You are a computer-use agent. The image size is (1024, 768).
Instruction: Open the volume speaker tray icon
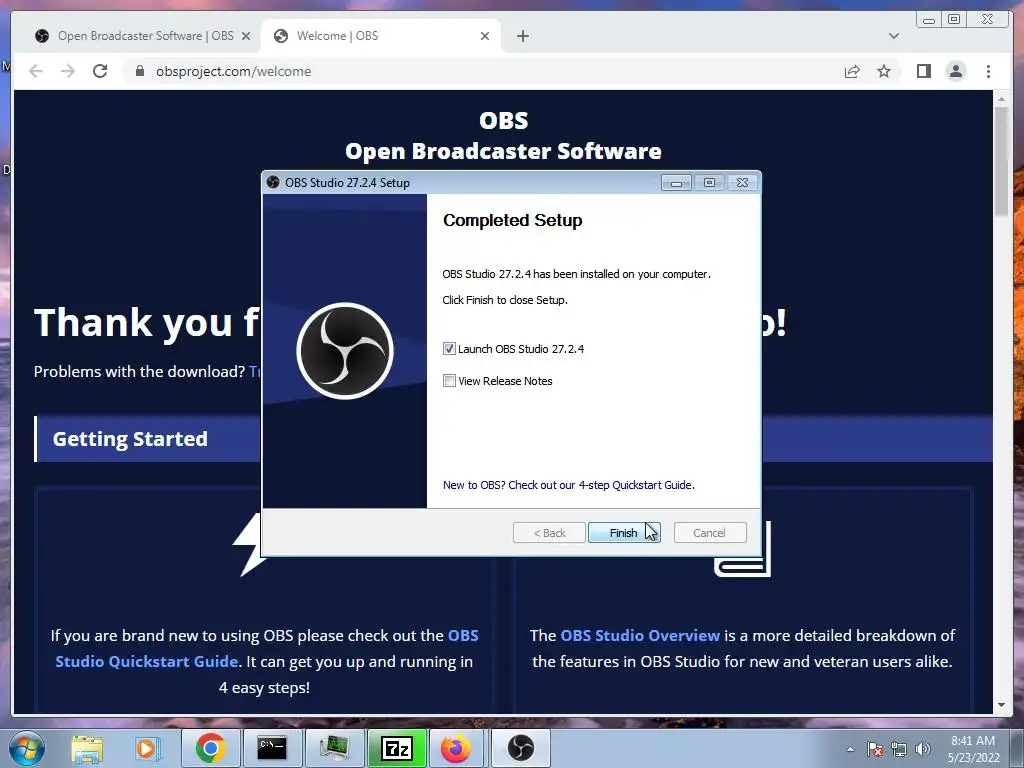point(923,749)
